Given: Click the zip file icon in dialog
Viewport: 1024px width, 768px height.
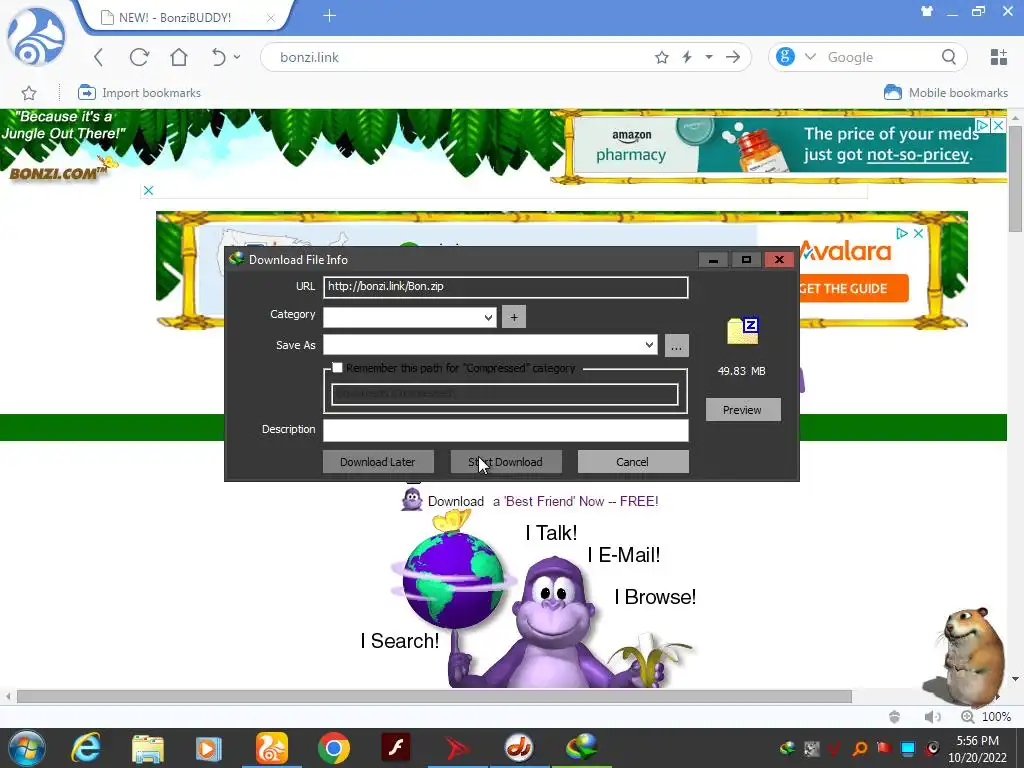Looking at the screenshot, I should pos(743,331).
